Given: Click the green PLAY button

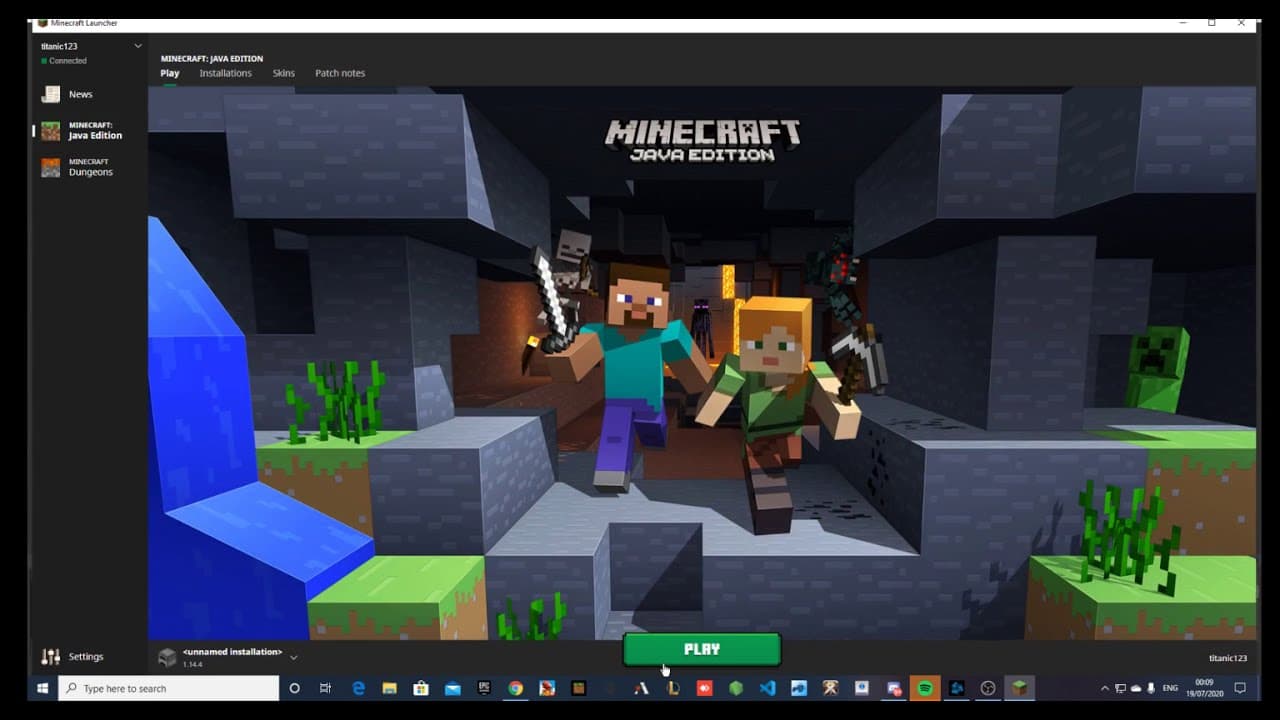Looking at the screenshot, I should tap(701, 649).
